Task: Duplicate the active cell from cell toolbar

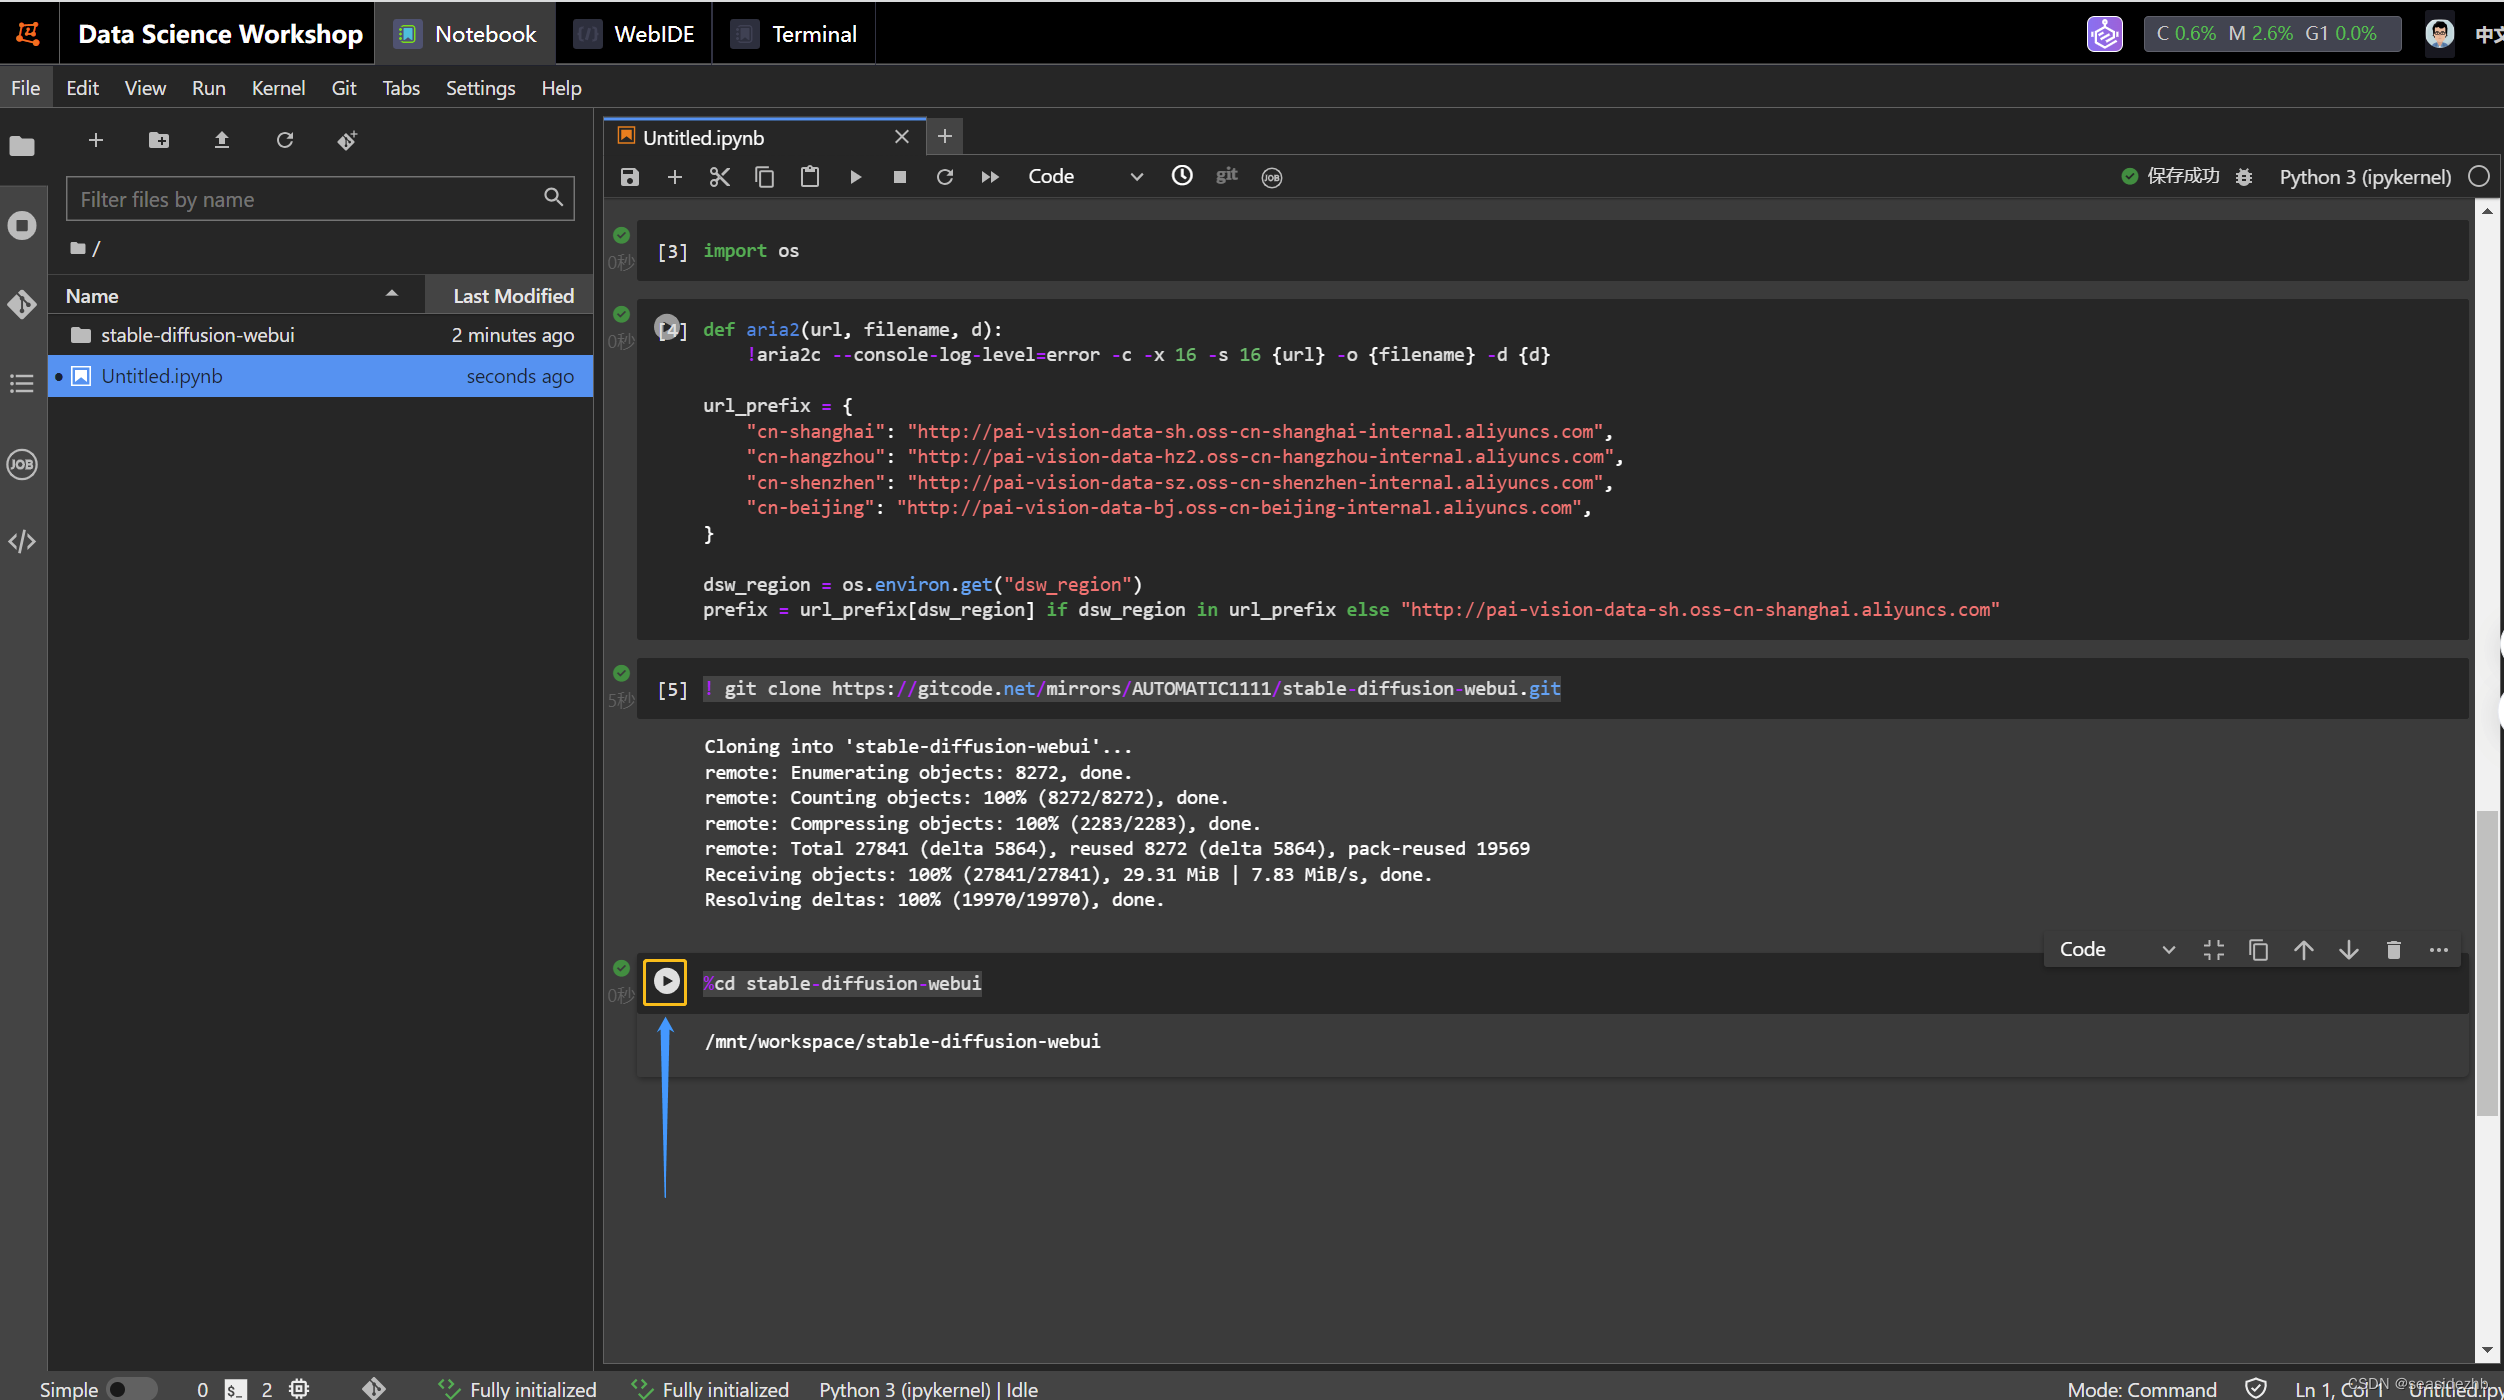Action: pyautogui.click(x=2258, y=950)
